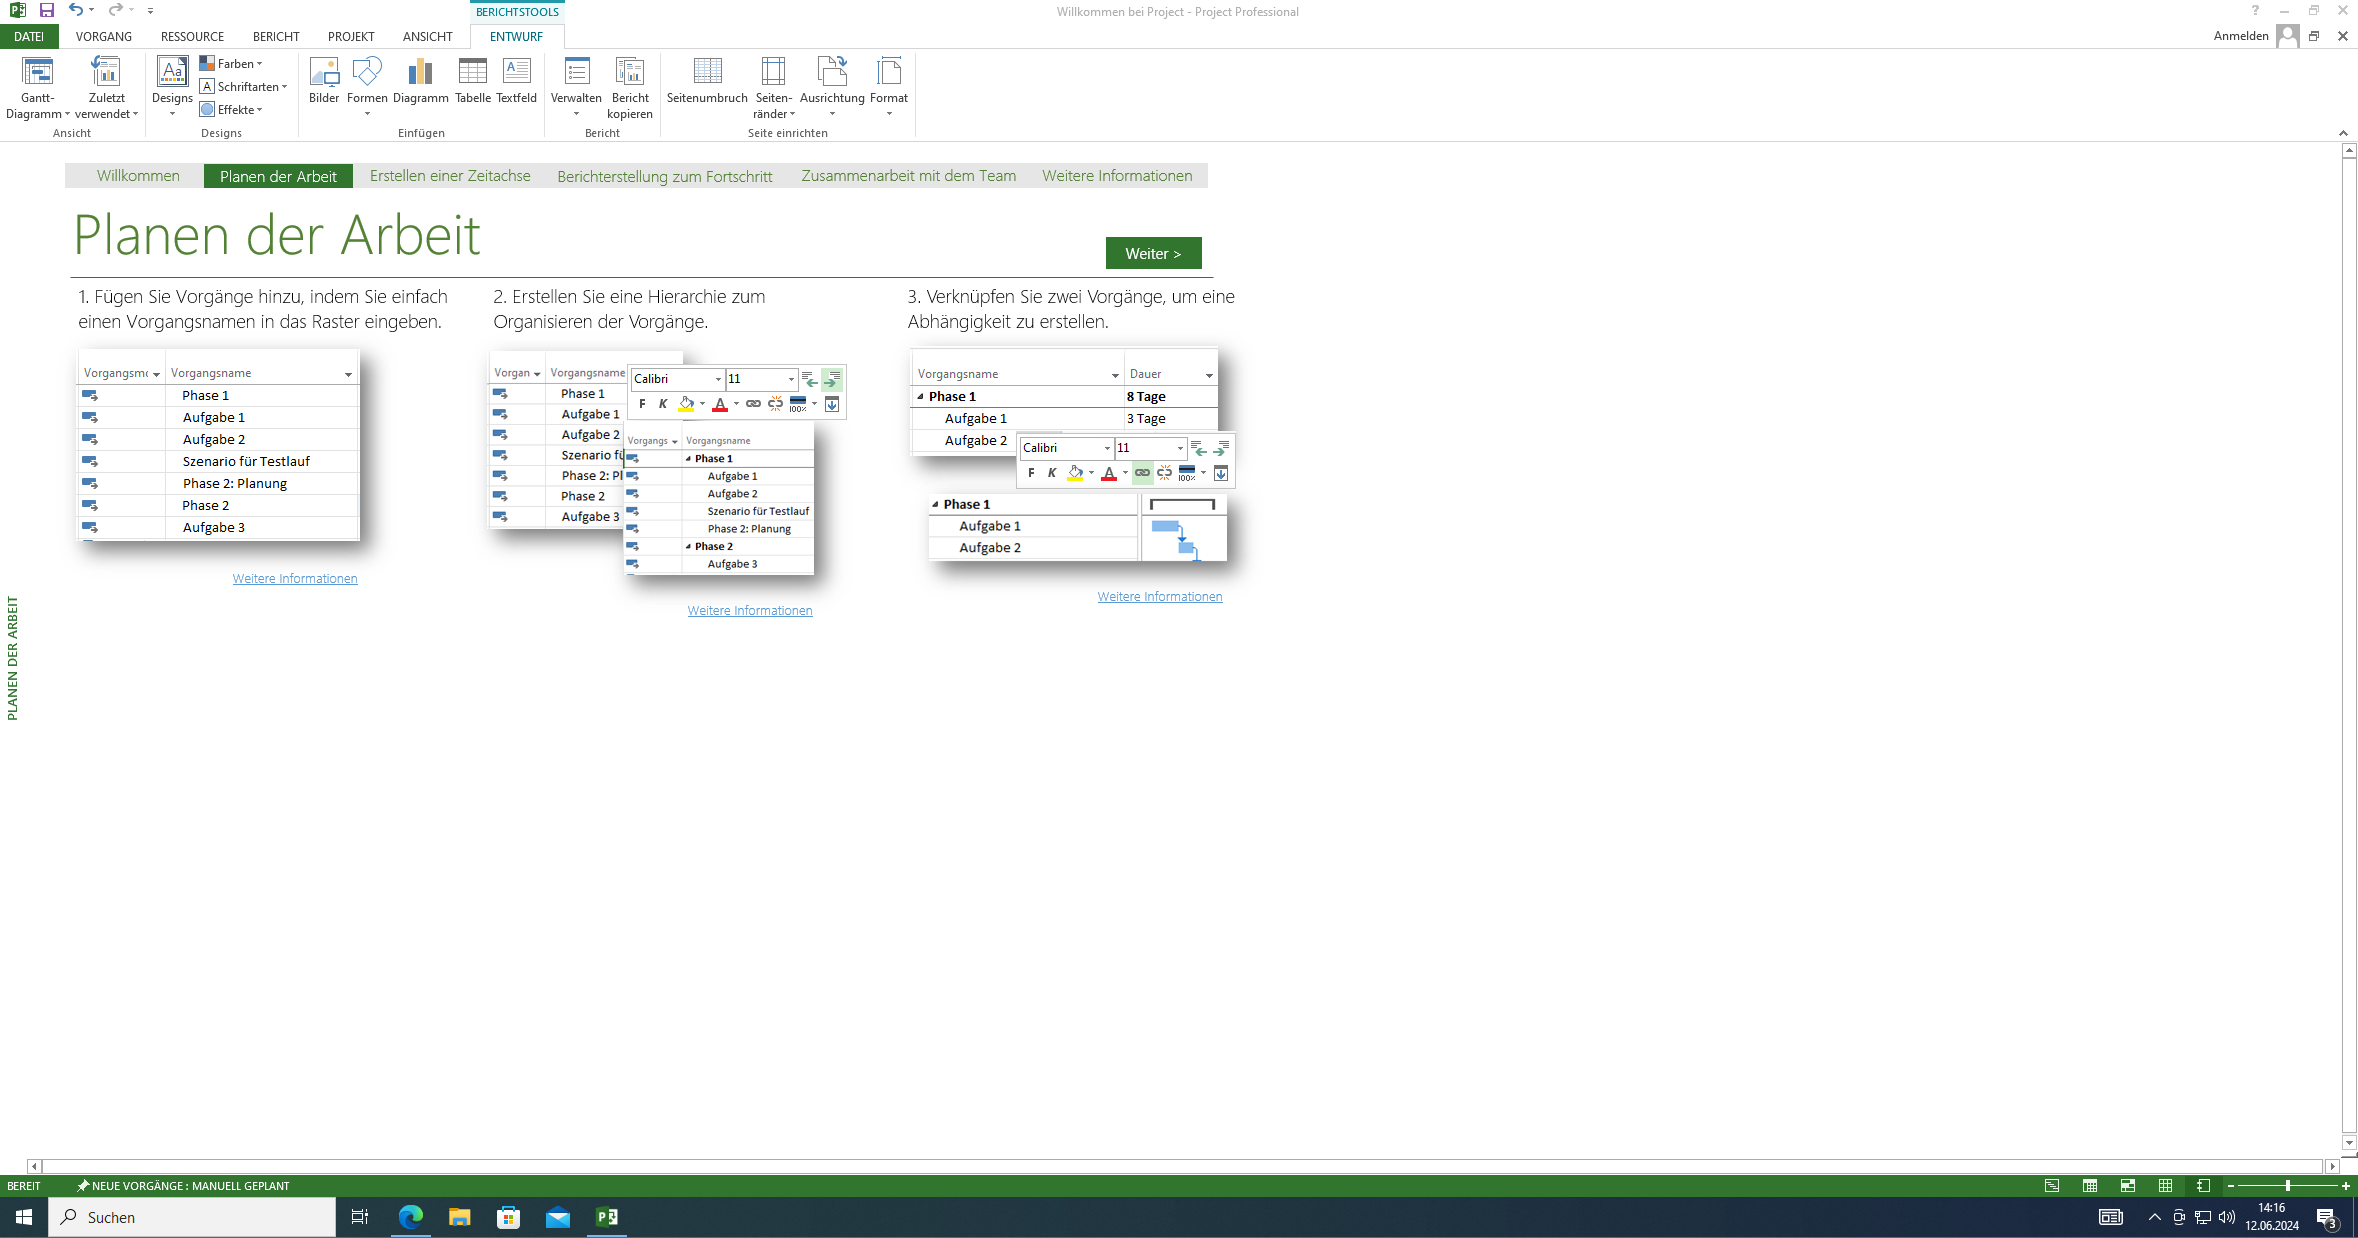Save the project using the floppy disk icon
2358x1238 pixels.
point(46,10)
